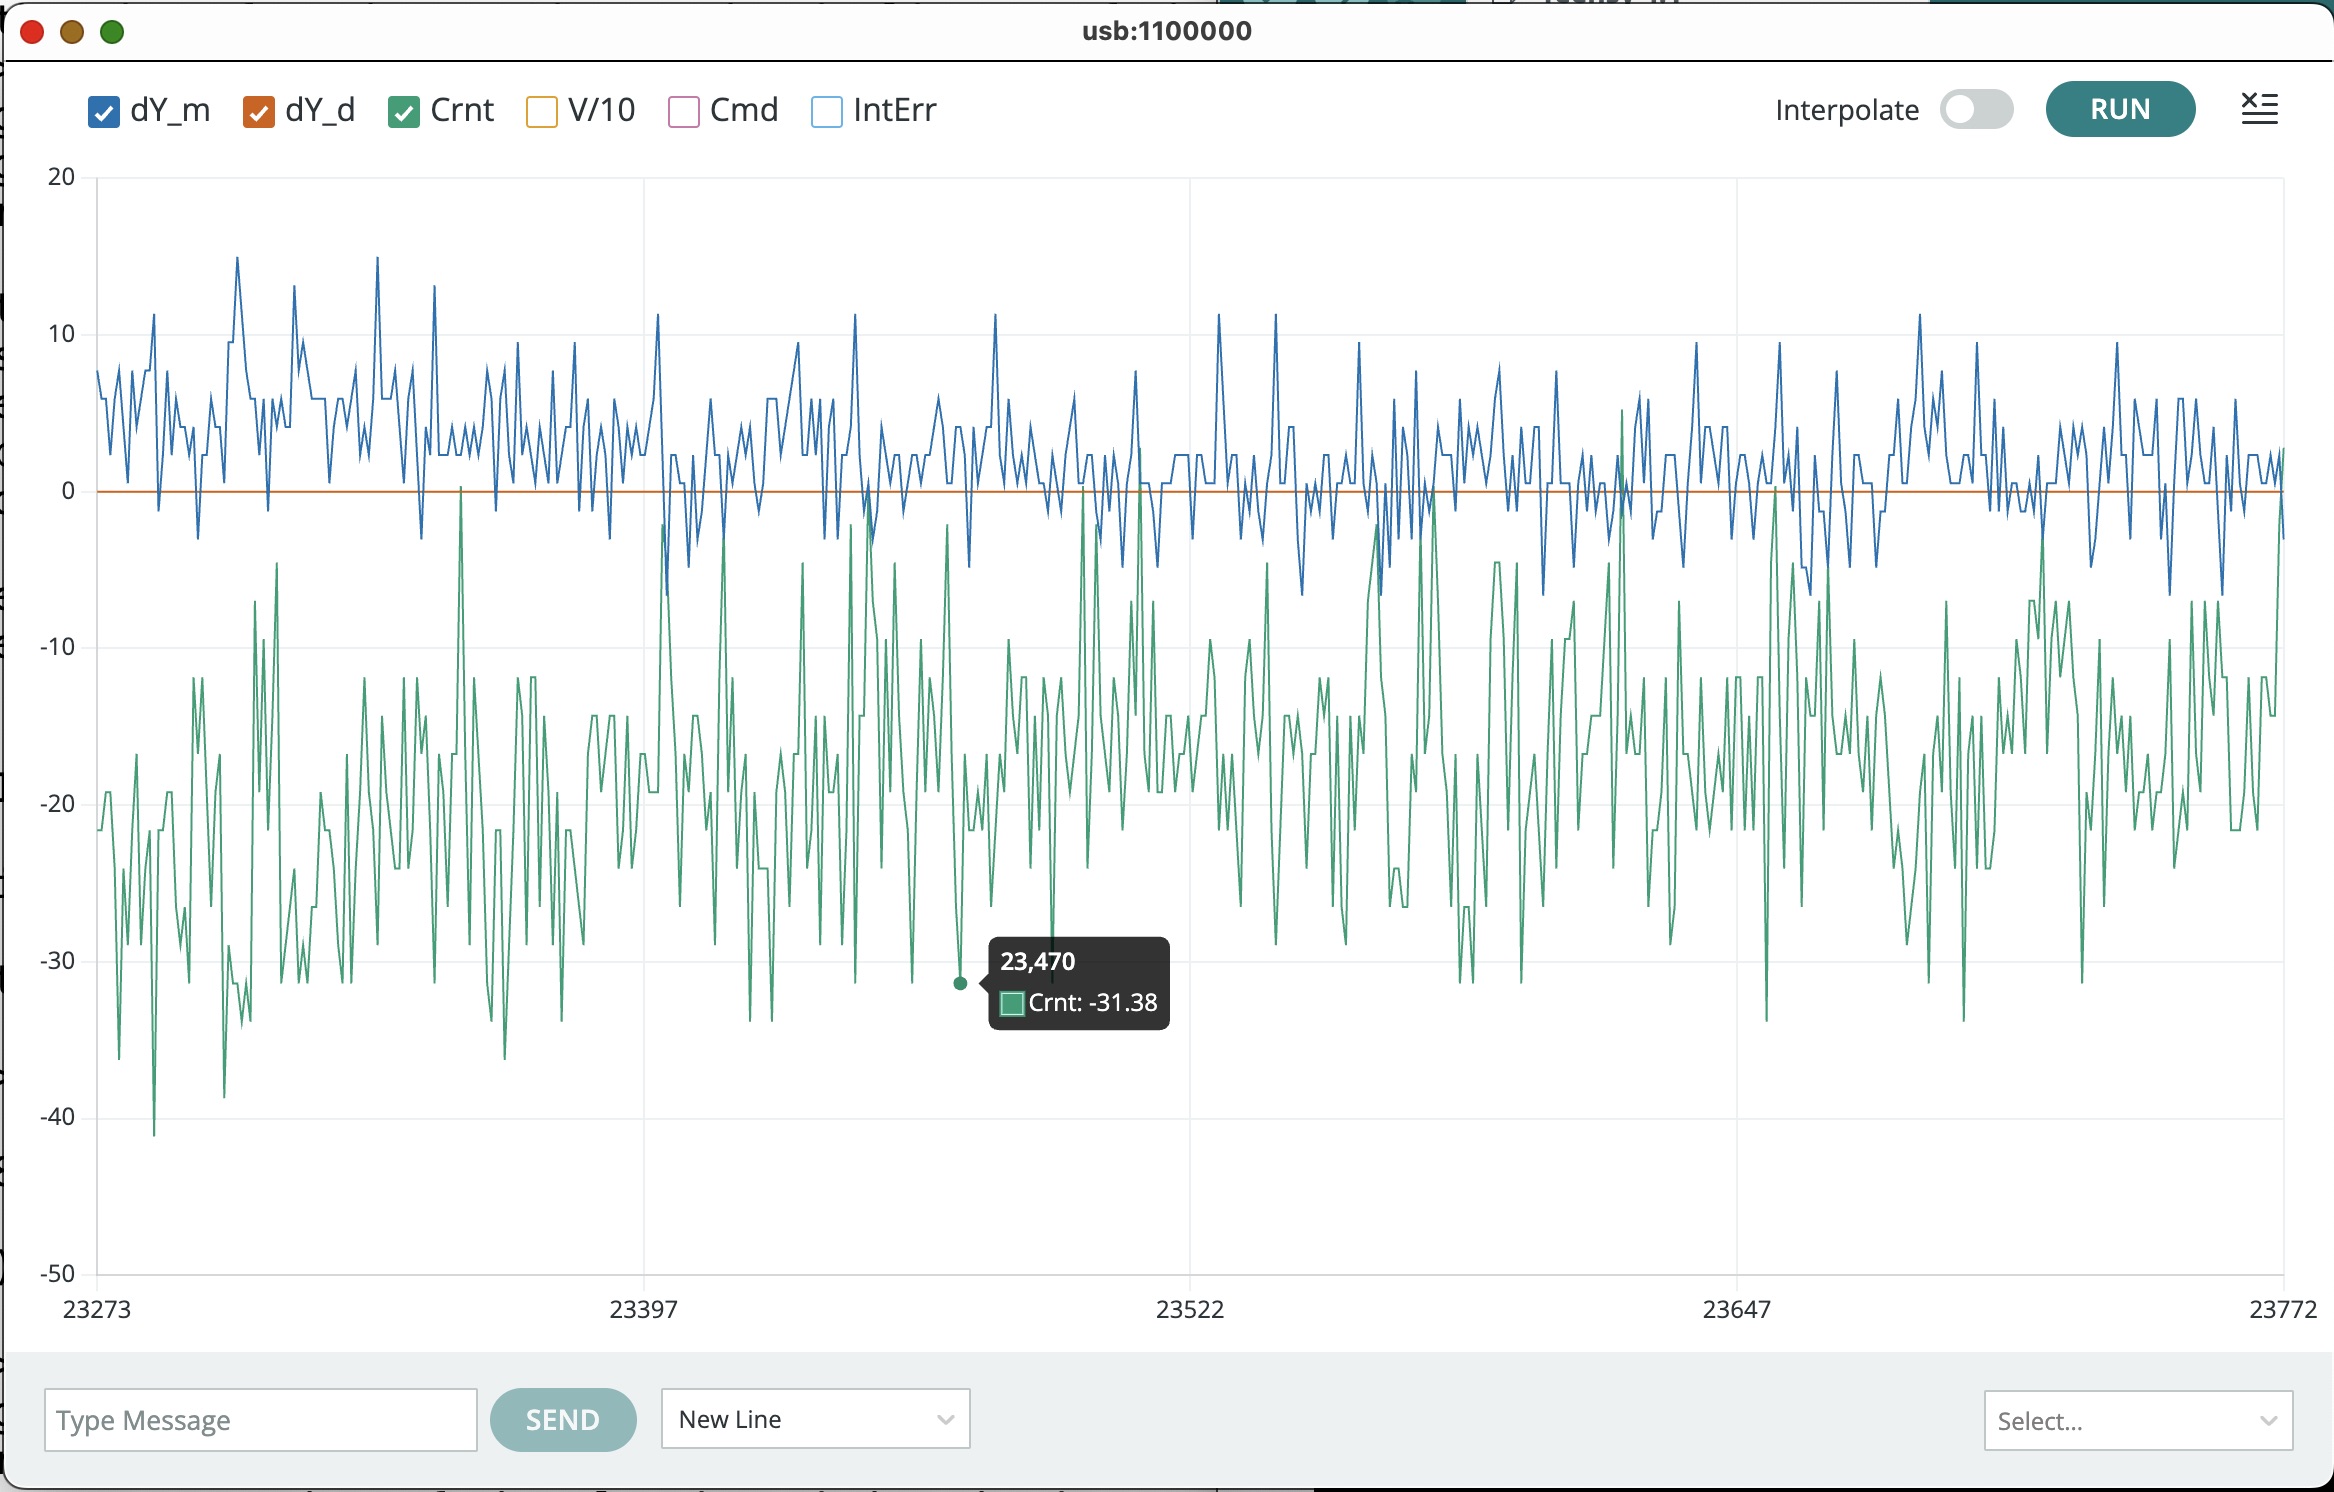Click the chevron in New Line dropdown
The height and width of the screenshot is (1492, 2334).
point(945,1419)
